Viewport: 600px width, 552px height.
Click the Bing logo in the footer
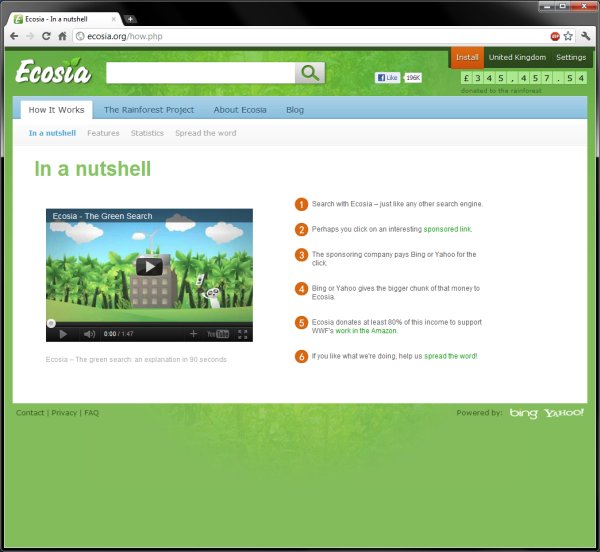tap(523, 413)
